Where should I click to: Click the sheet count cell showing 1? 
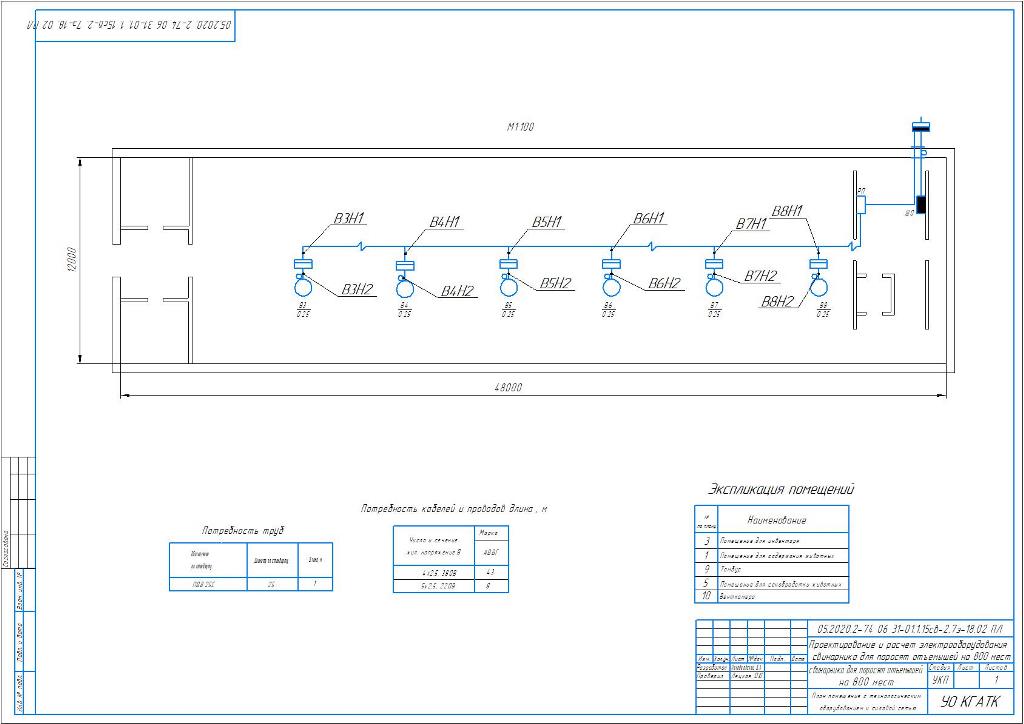(x=995, y=680)
